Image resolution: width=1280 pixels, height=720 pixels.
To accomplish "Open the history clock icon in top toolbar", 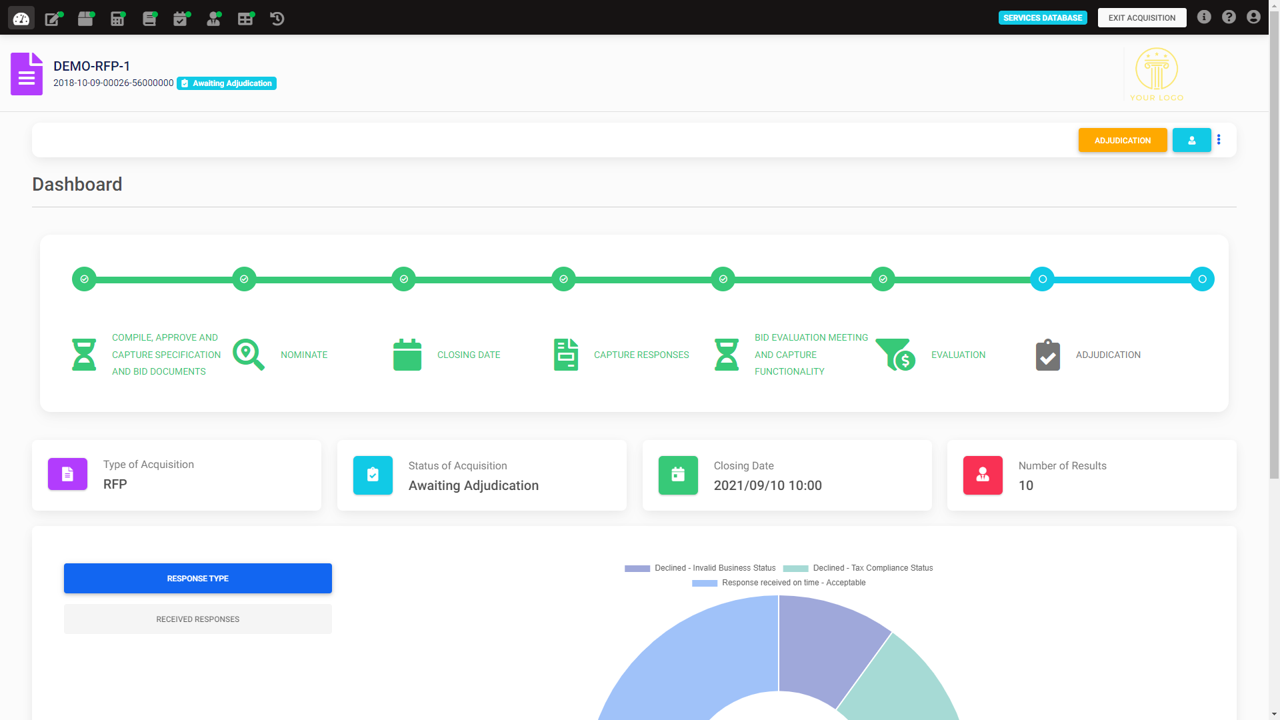I will click(x=277, y=18).
